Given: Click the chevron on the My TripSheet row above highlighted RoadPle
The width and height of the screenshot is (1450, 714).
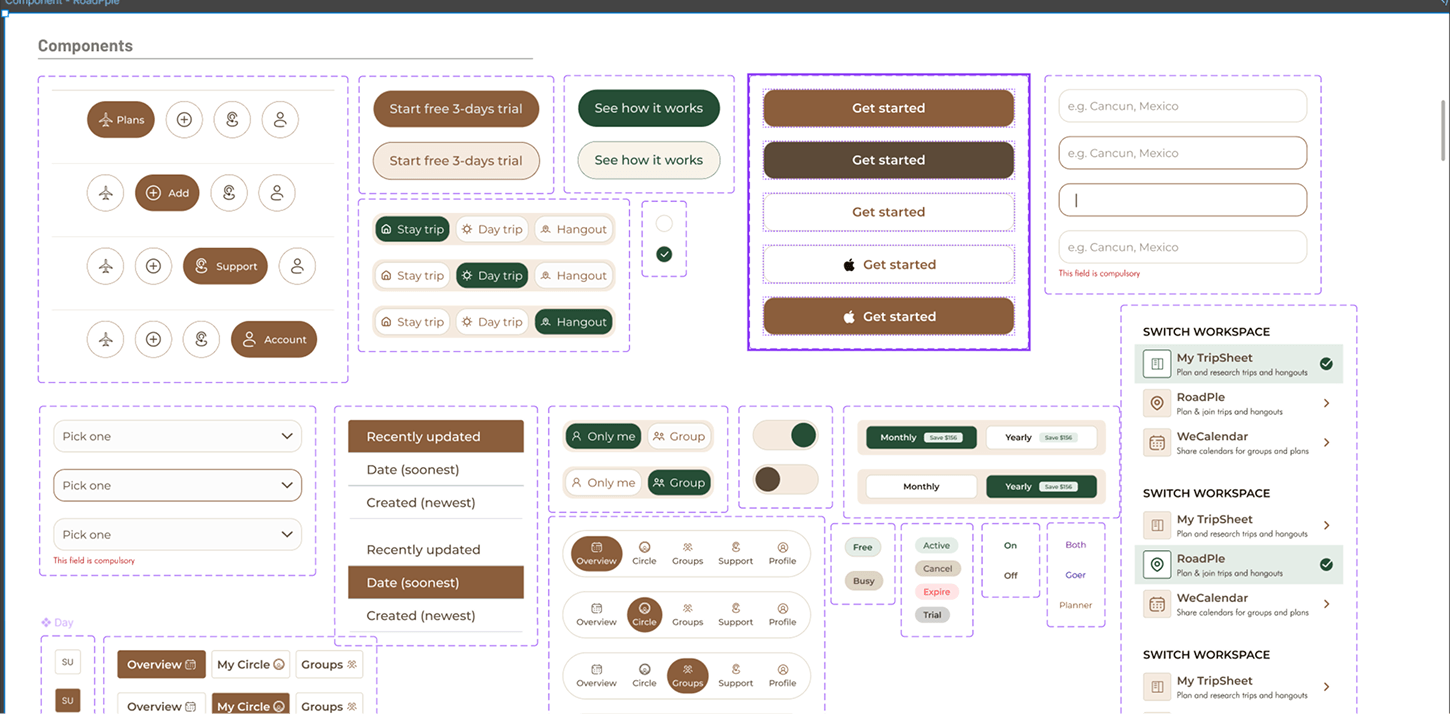Looking at the screenshot, I should [x=1326, y=525].
